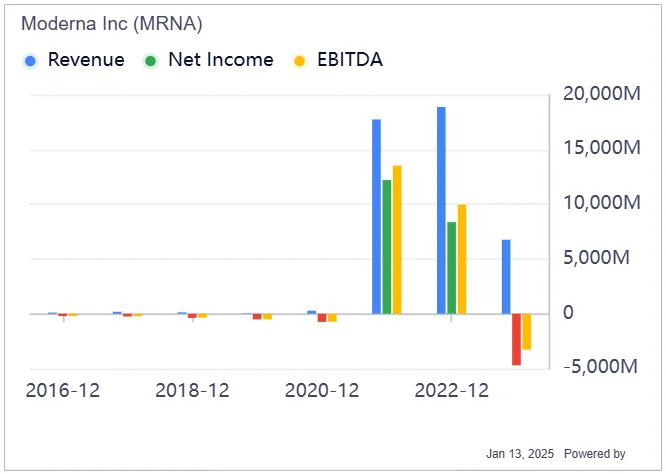Click the Moderna Inc (MRNA) chart title
The height and width of the screenshot is (474, 666).
tap(112, 23)
